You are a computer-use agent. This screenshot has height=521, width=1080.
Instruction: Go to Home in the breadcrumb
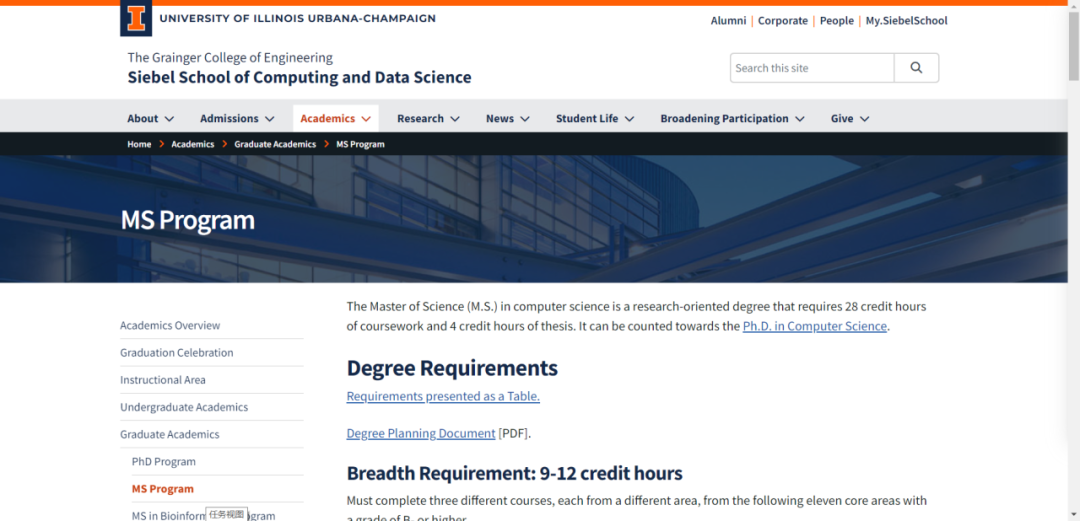[139, 144]
